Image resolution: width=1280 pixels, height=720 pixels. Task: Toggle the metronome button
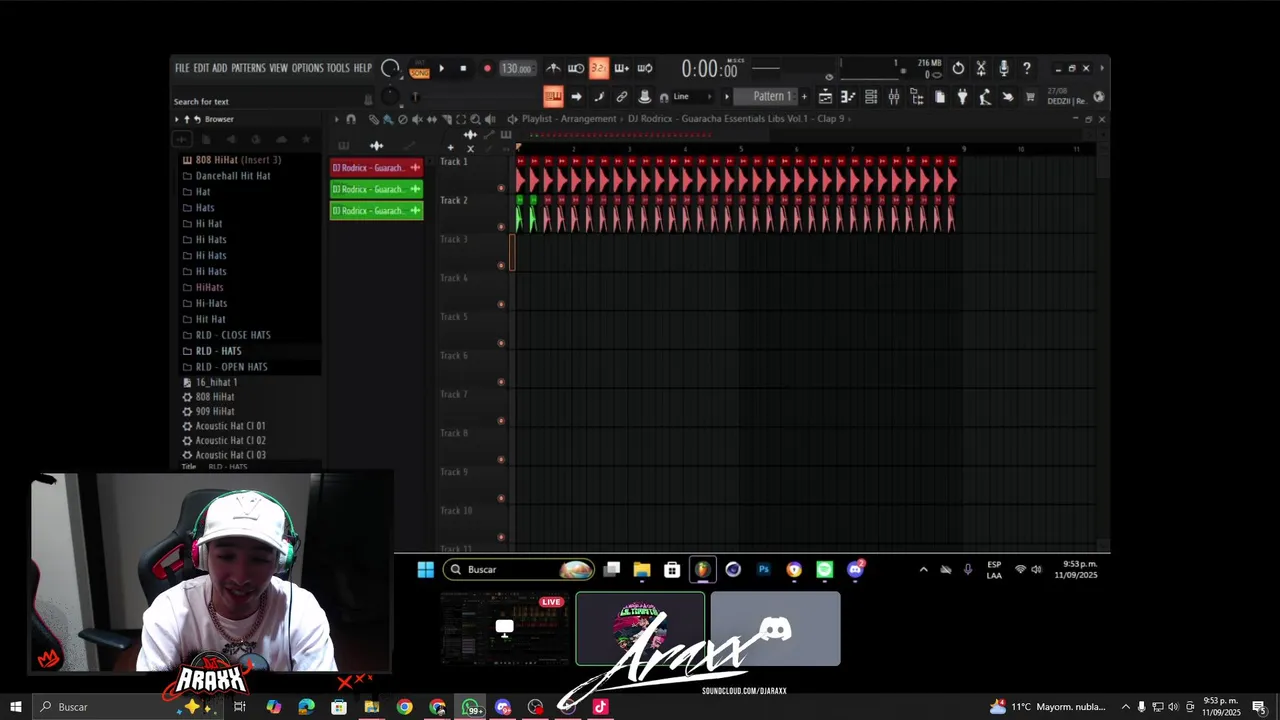click(552, 68)
